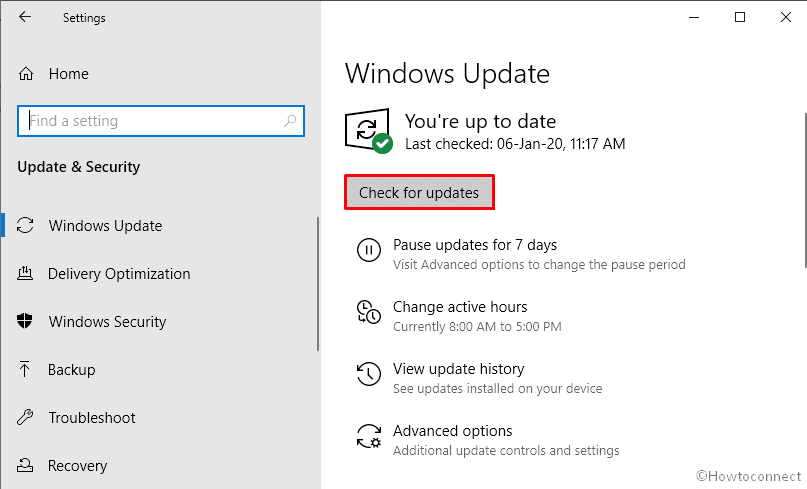Click Pause updates for 7 days

point(475,244)
